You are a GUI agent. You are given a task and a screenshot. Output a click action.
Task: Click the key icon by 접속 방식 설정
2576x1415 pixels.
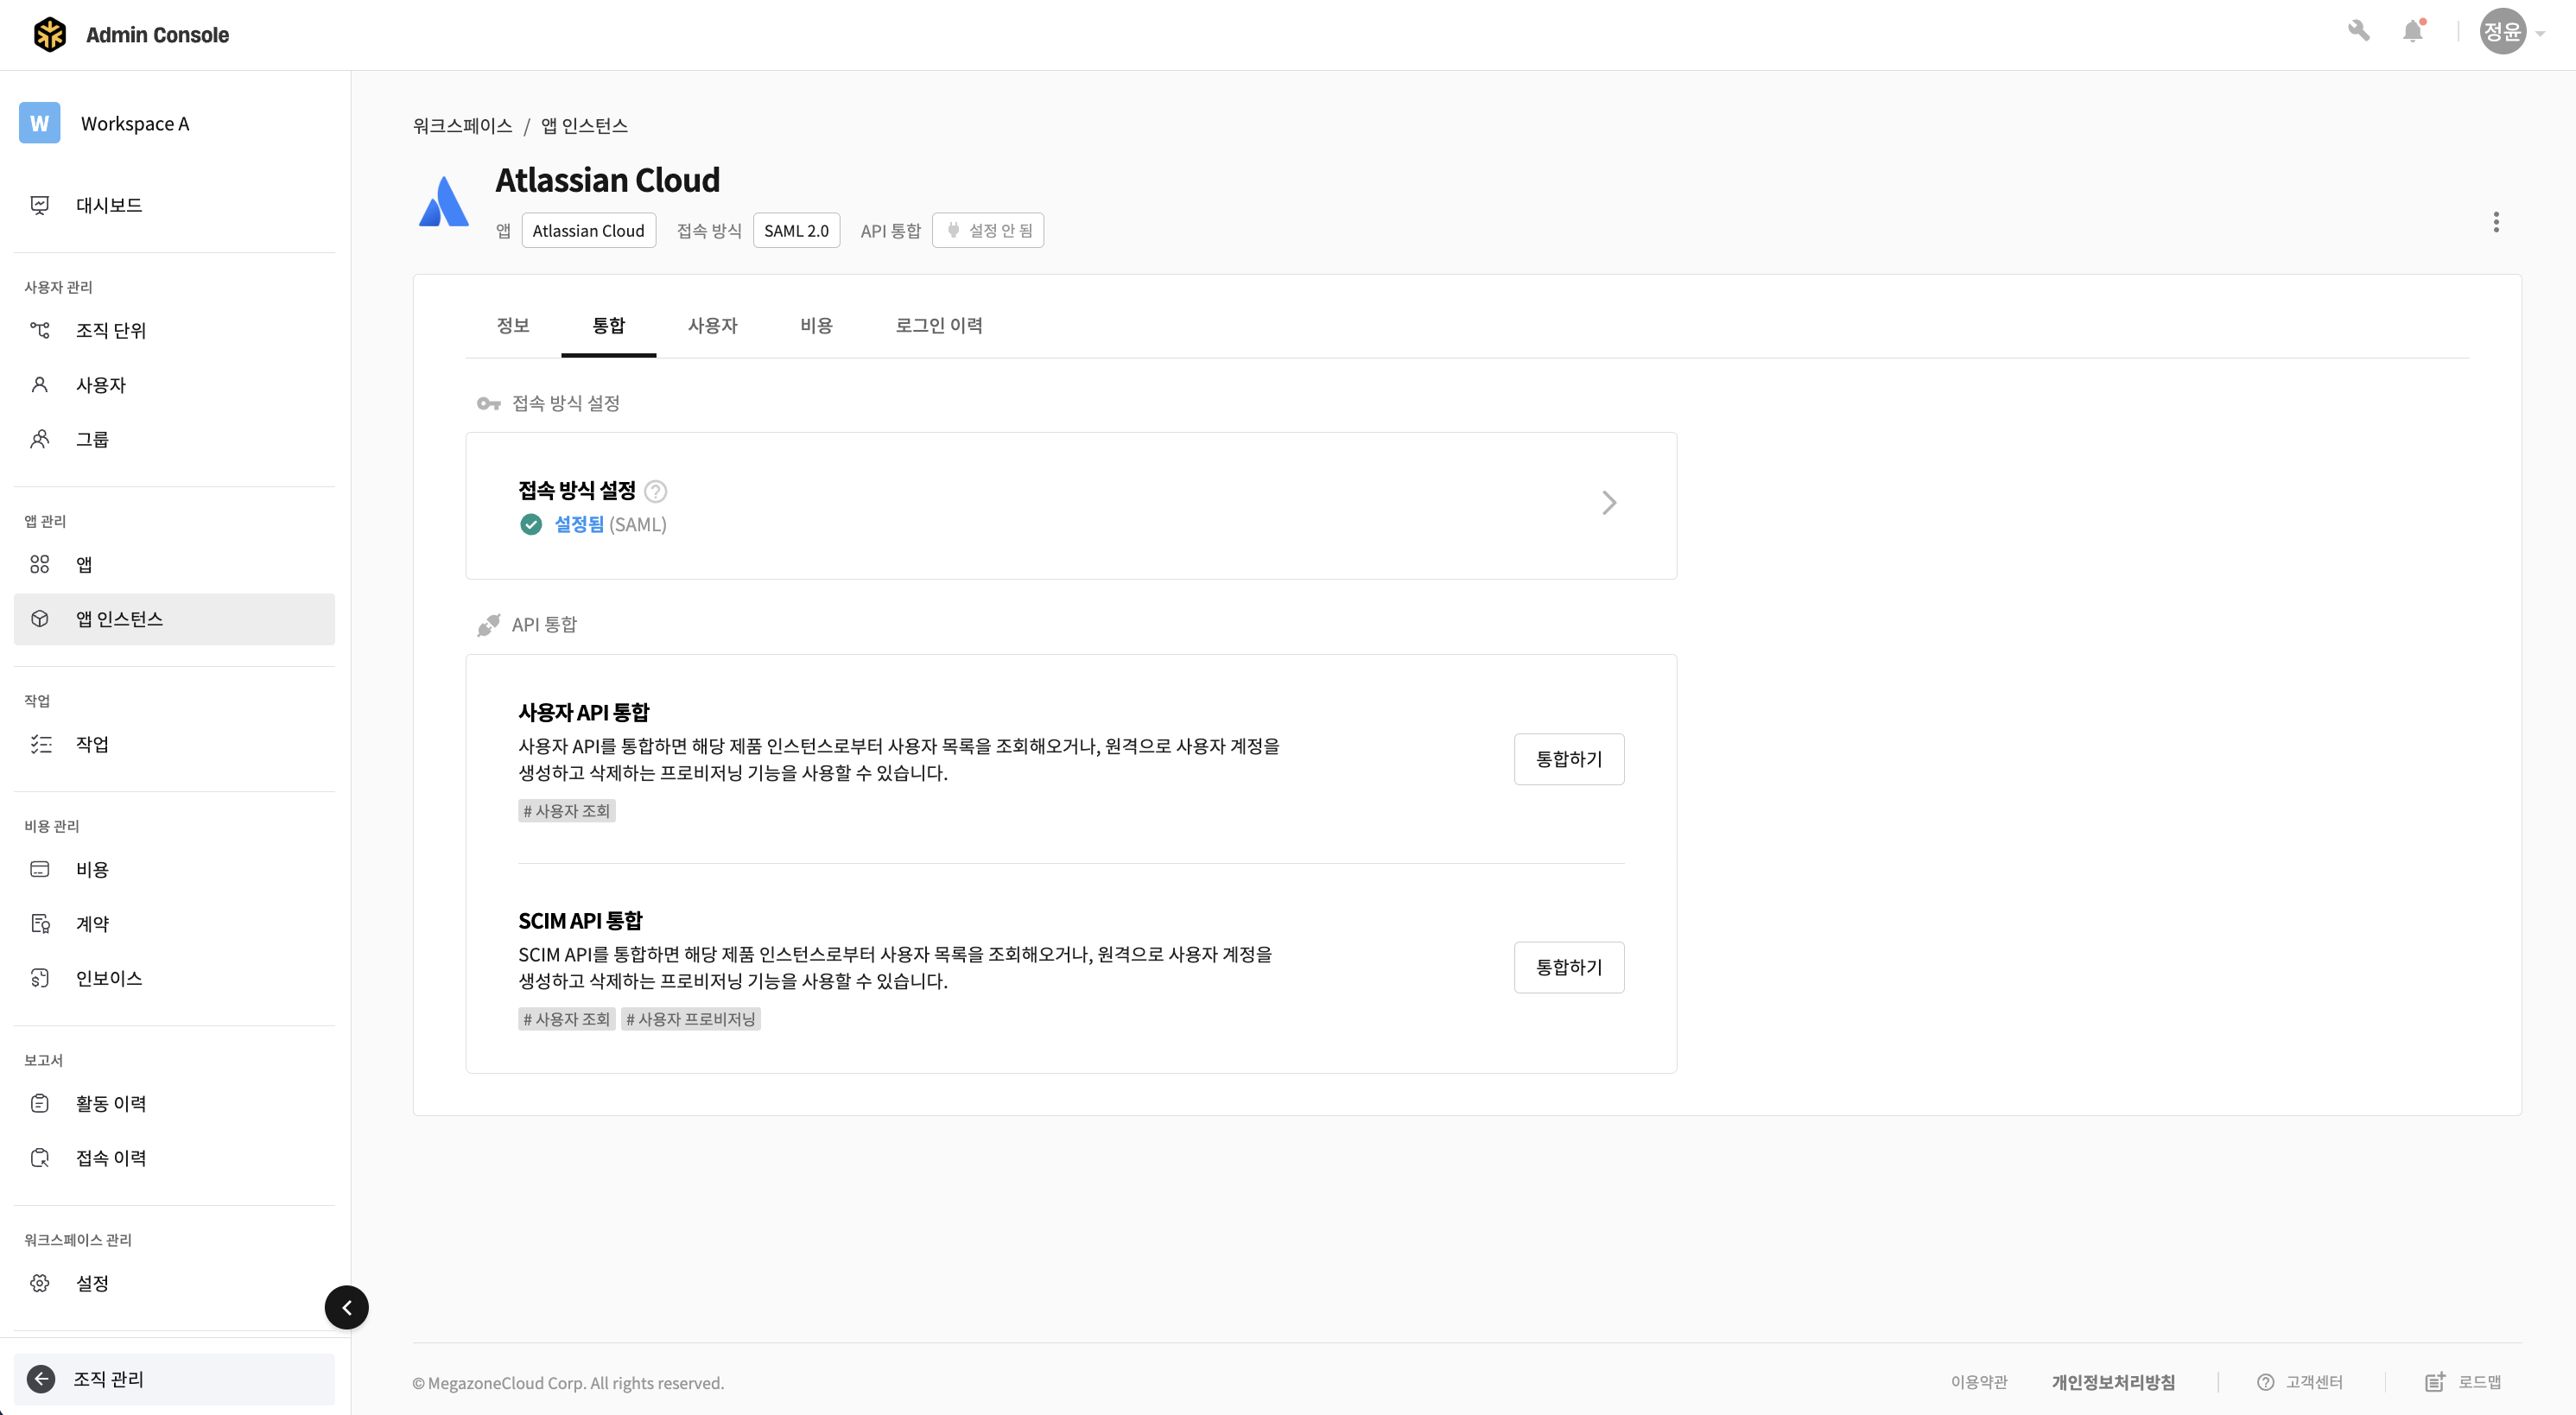click(x=488, y=403)
